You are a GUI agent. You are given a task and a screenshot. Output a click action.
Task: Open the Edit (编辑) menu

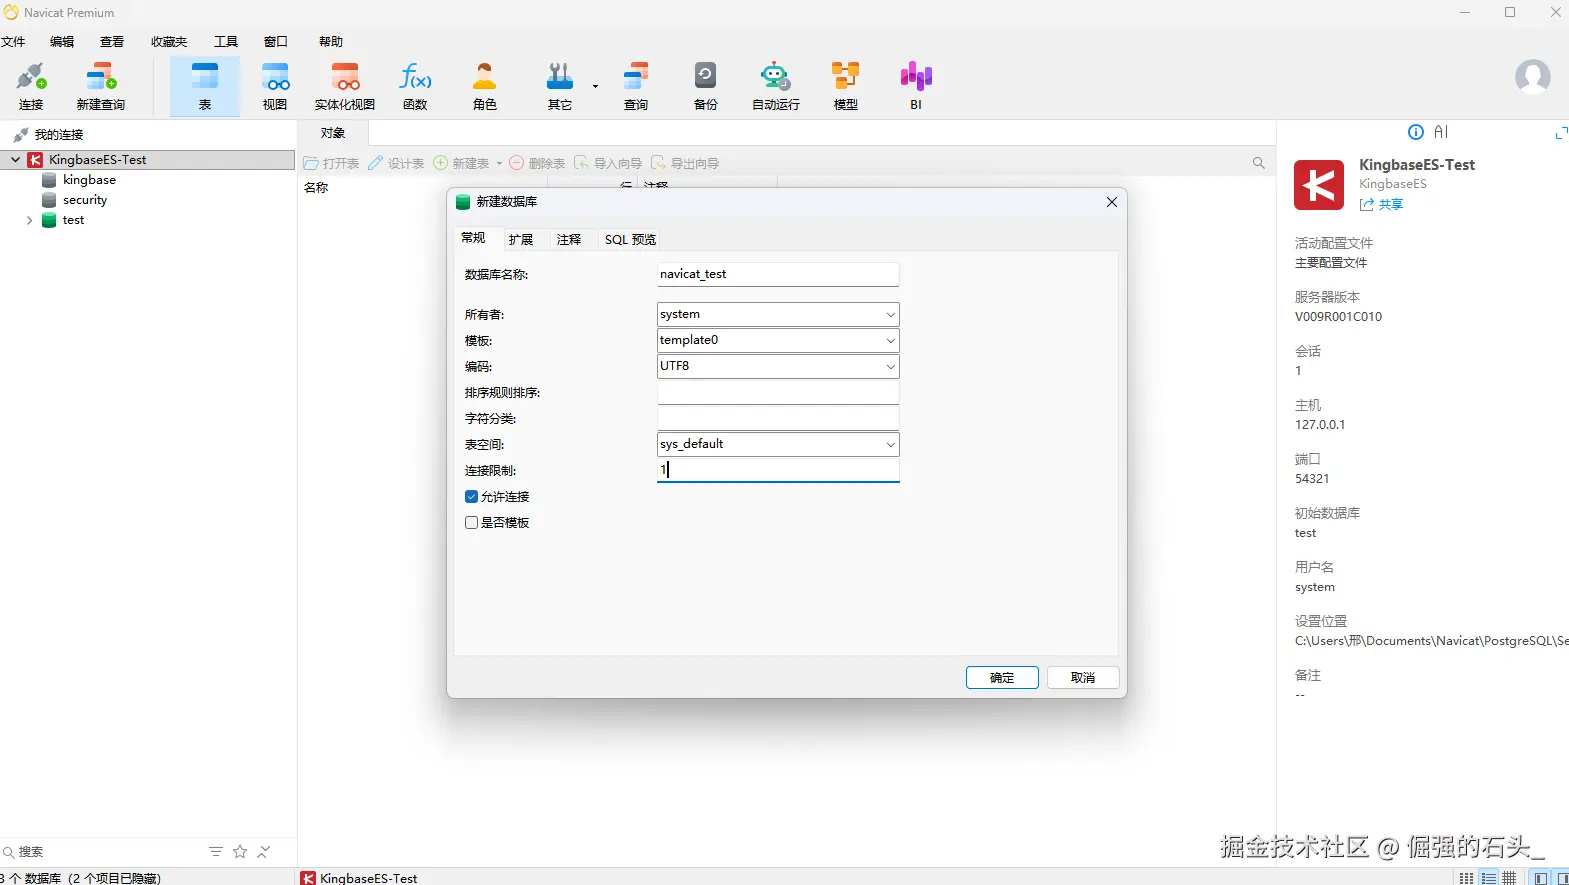click(x=62, y=41)
